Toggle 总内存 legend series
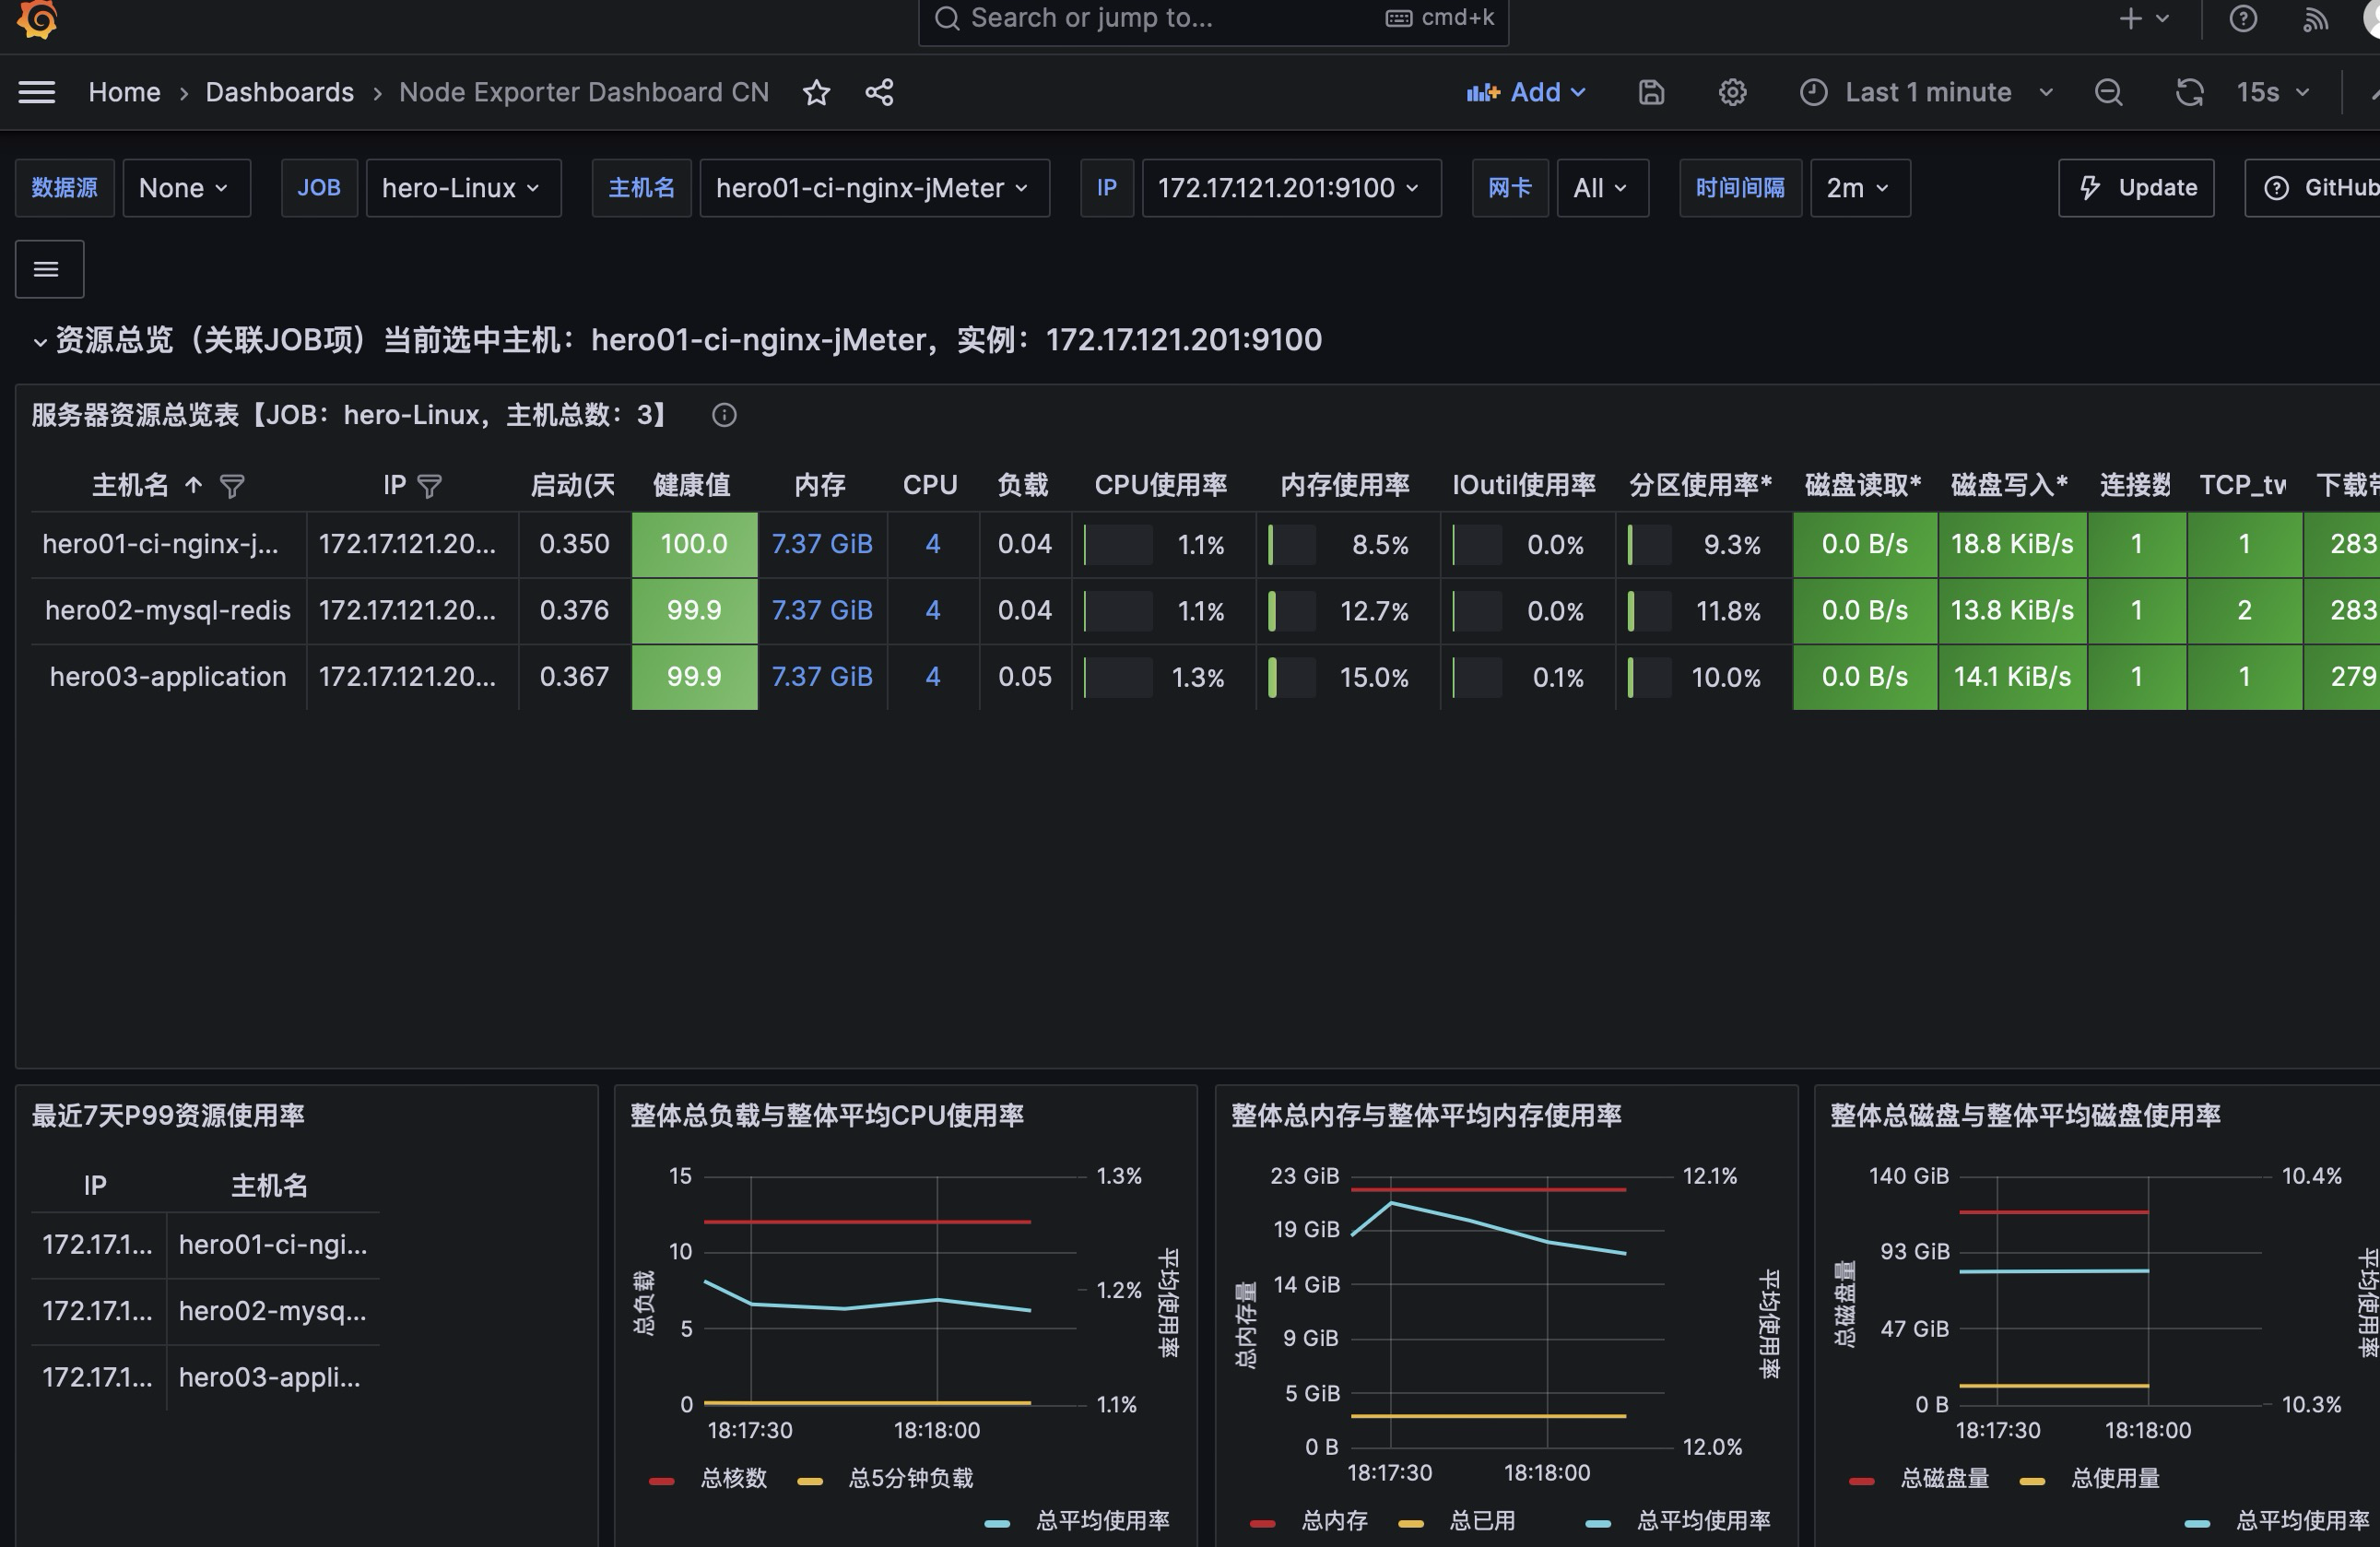 (x=1334, y=1520)
